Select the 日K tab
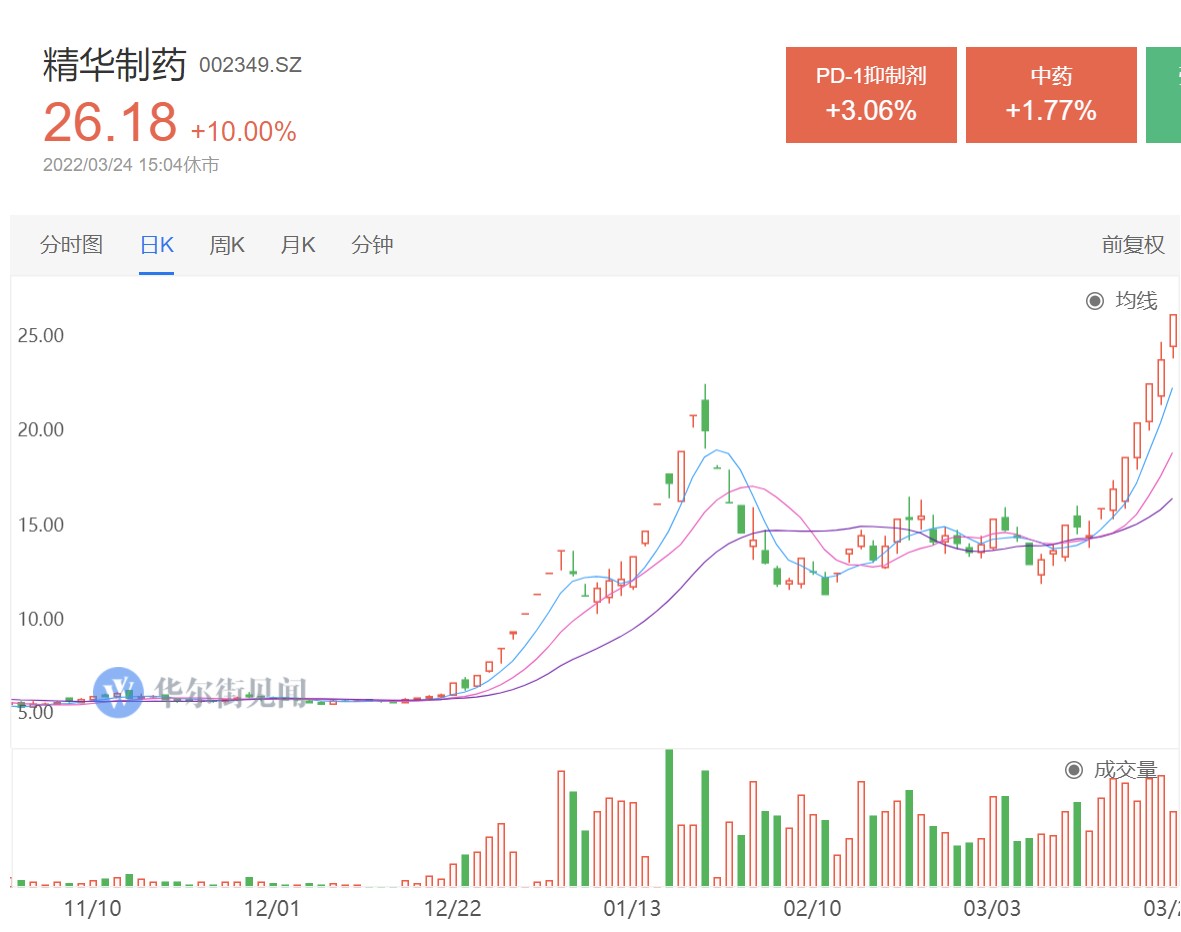 pos(156,245)
